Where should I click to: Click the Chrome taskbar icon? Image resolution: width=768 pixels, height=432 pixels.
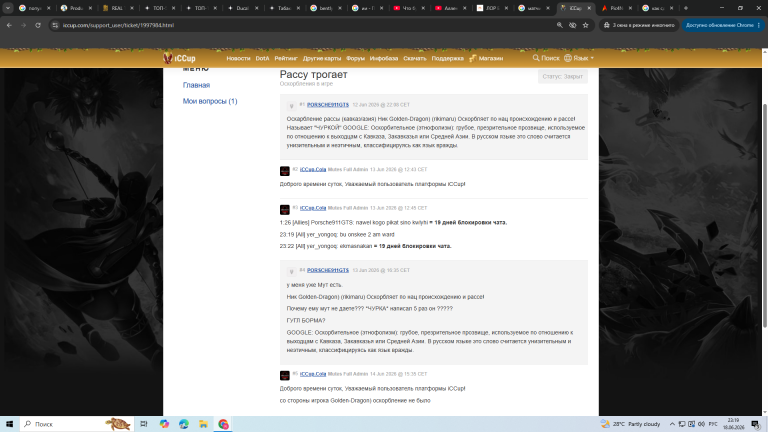click(x=223, y=424)
